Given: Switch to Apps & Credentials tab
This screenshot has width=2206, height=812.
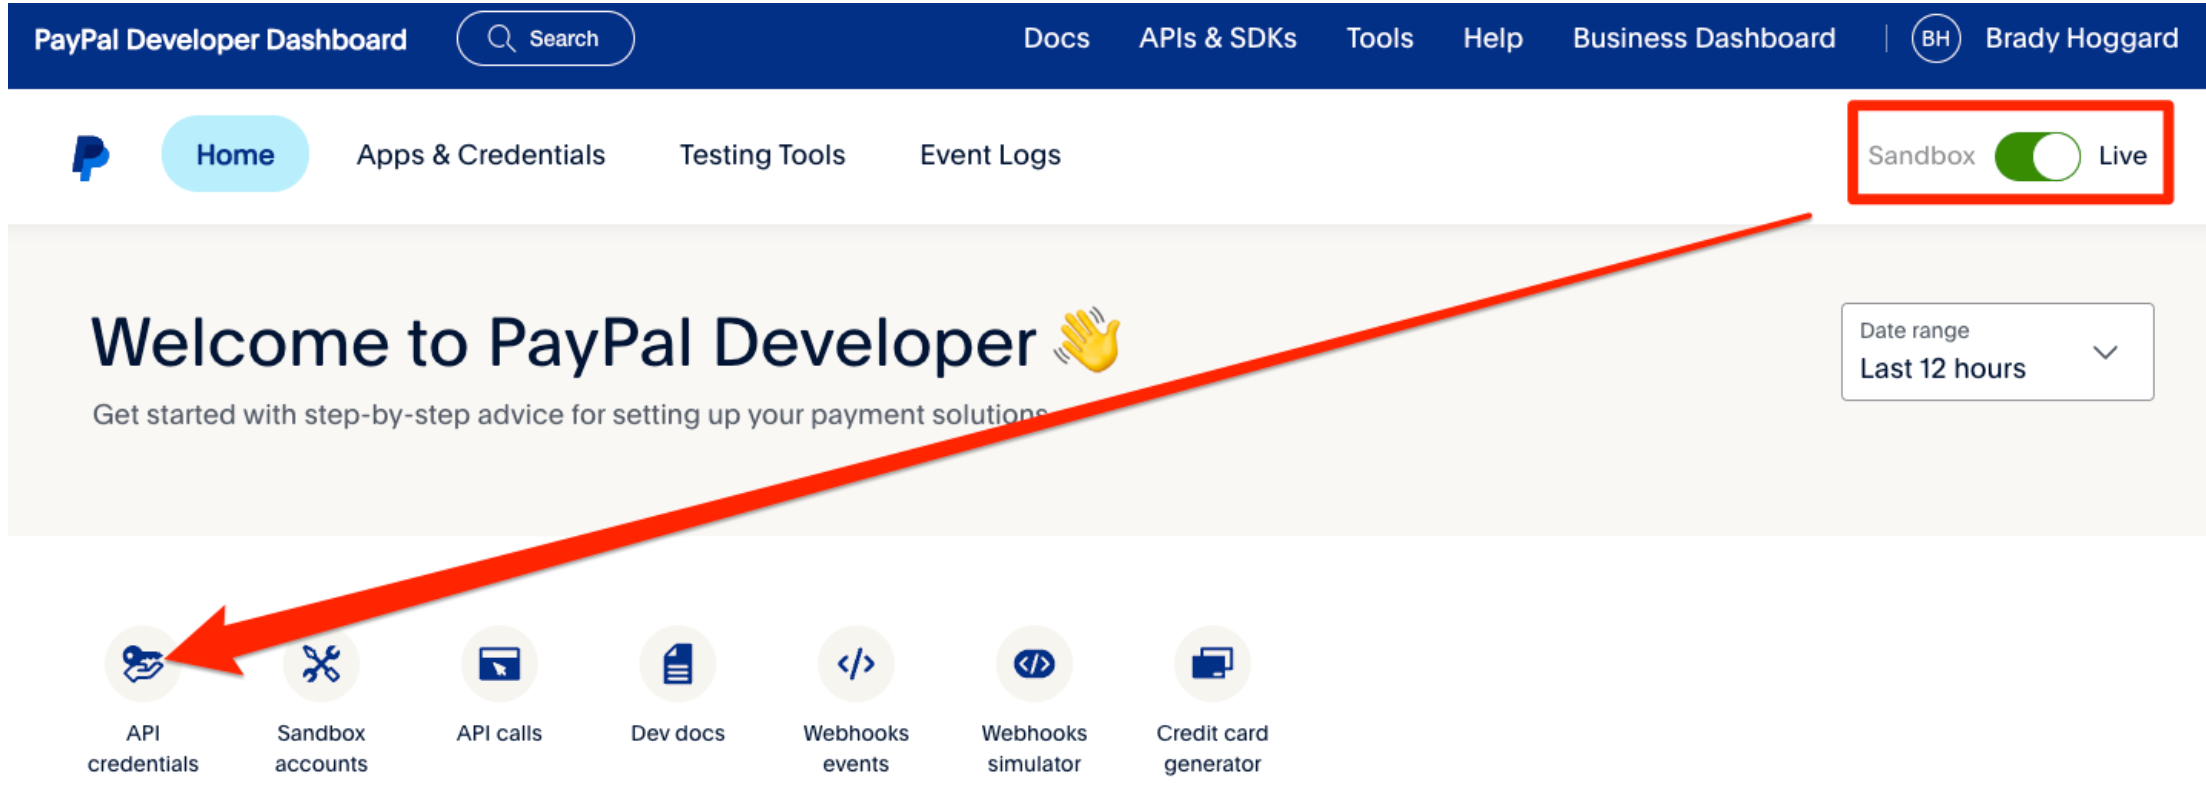Looking at the screenshot, I should tap(481, 155).
